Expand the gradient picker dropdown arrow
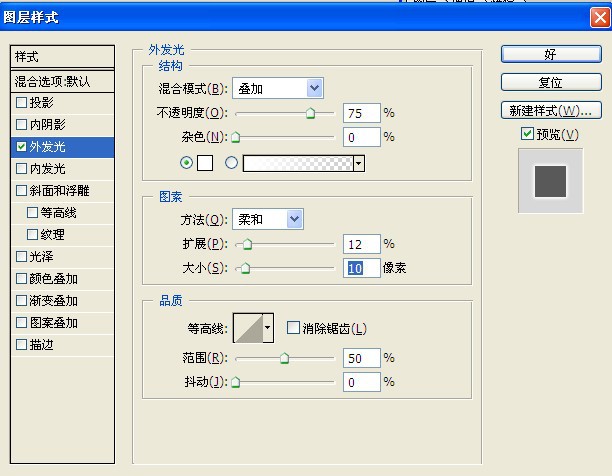 (x=358, y=163)
